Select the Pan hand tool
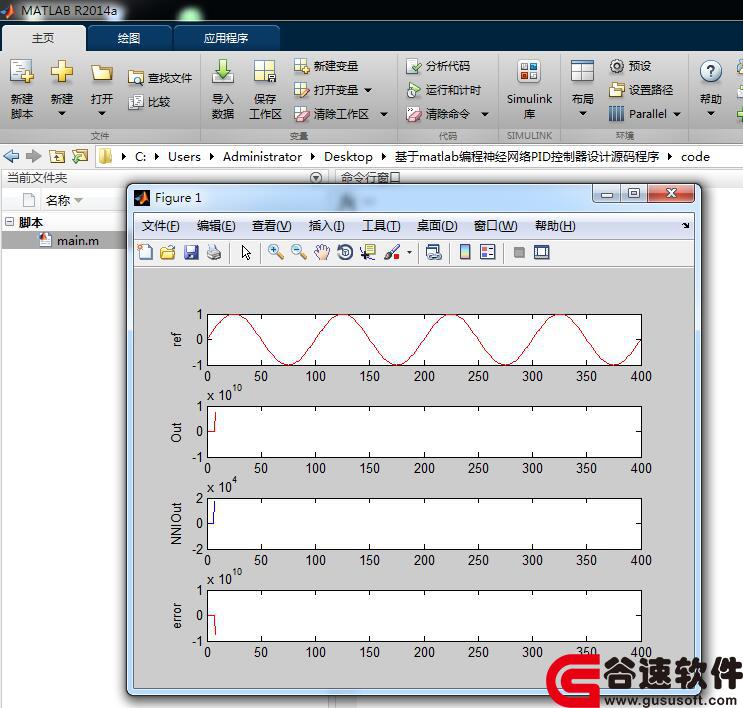The height and width of the screenshot is (708, 743). pyautogui.click(x=322, y=252)
